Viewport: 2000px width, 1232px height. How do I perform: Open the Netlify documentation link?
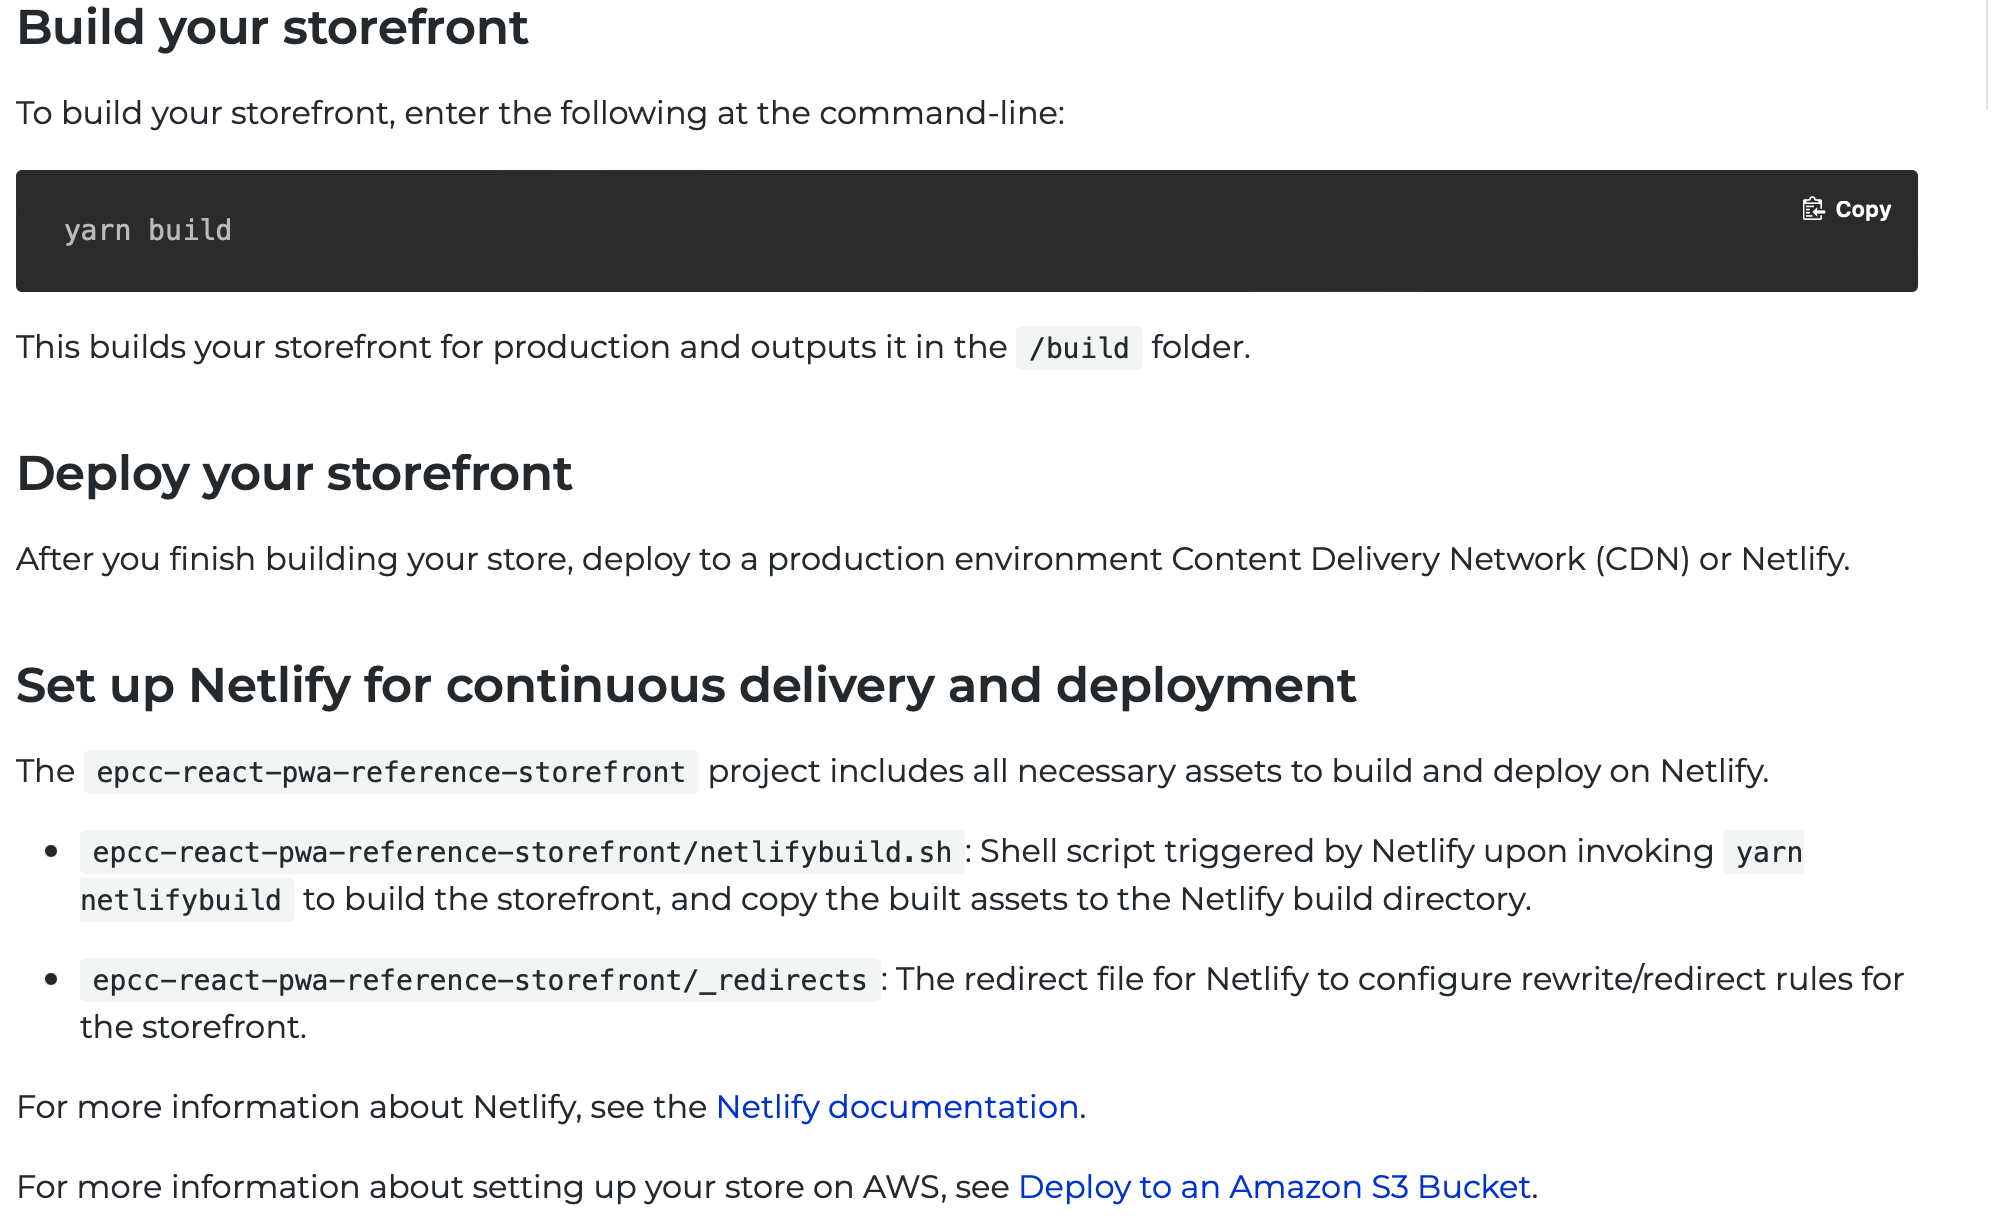pyautogui.click(x=897, y=1107)
